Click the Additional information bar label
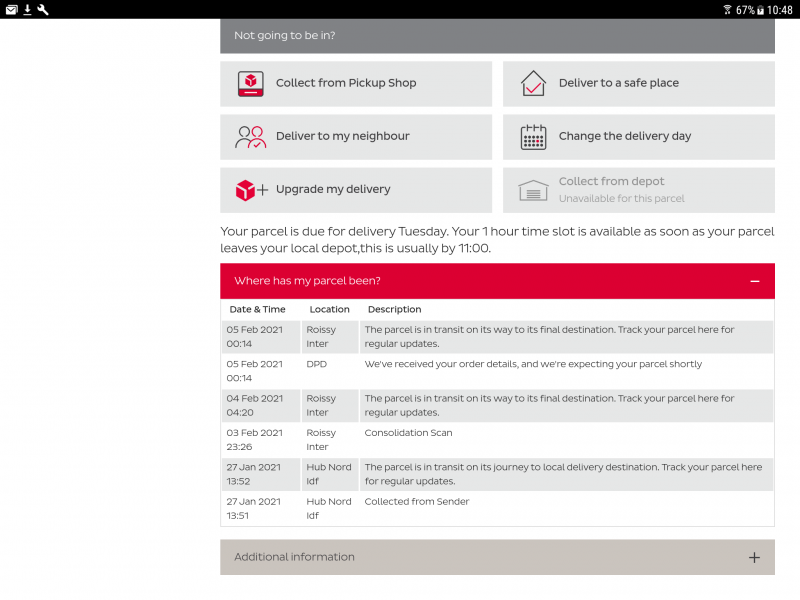800x600 pixels. (294, 557)
